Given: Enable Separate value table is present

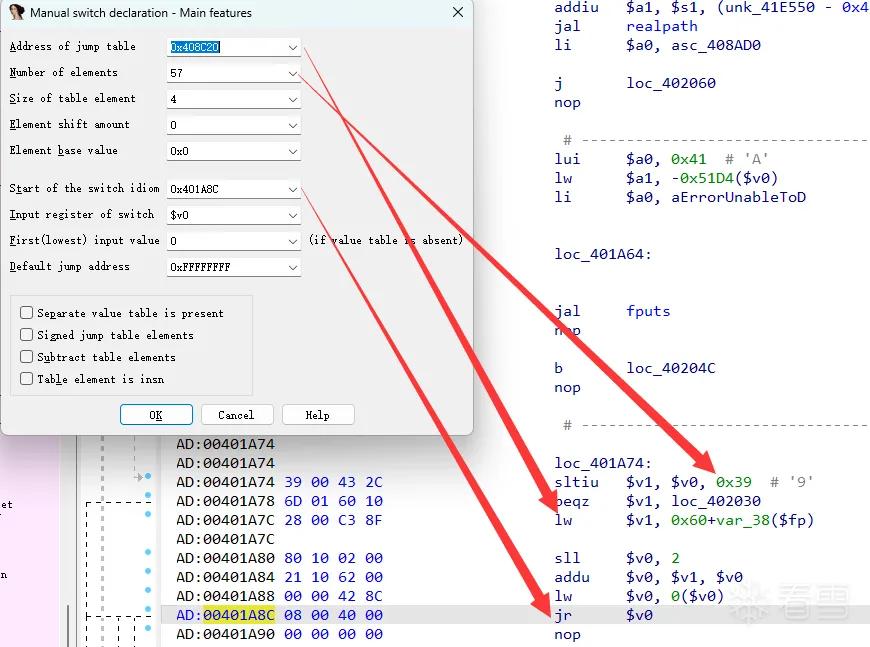Looking at the screenshot, I should click(27, 312).
